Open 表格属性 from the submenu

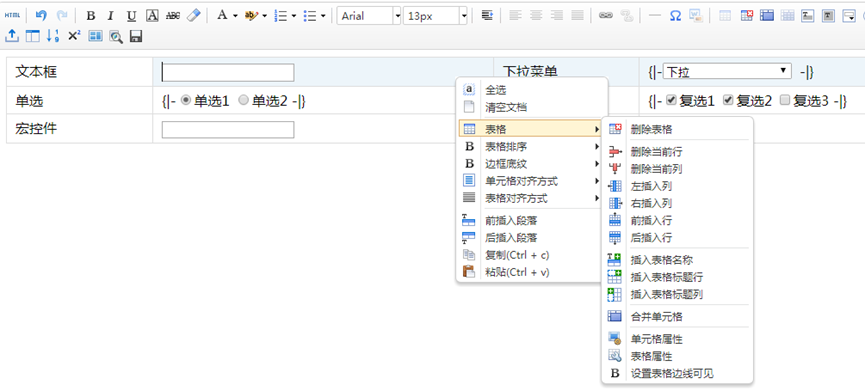coord(677,356)
